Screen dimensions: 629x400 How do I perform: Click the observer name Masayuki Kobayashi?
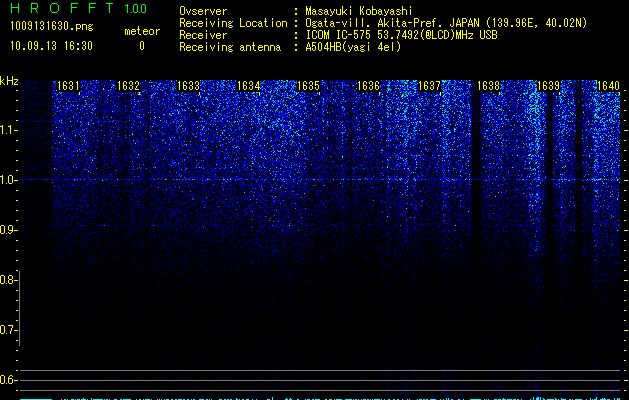point(359,11)
